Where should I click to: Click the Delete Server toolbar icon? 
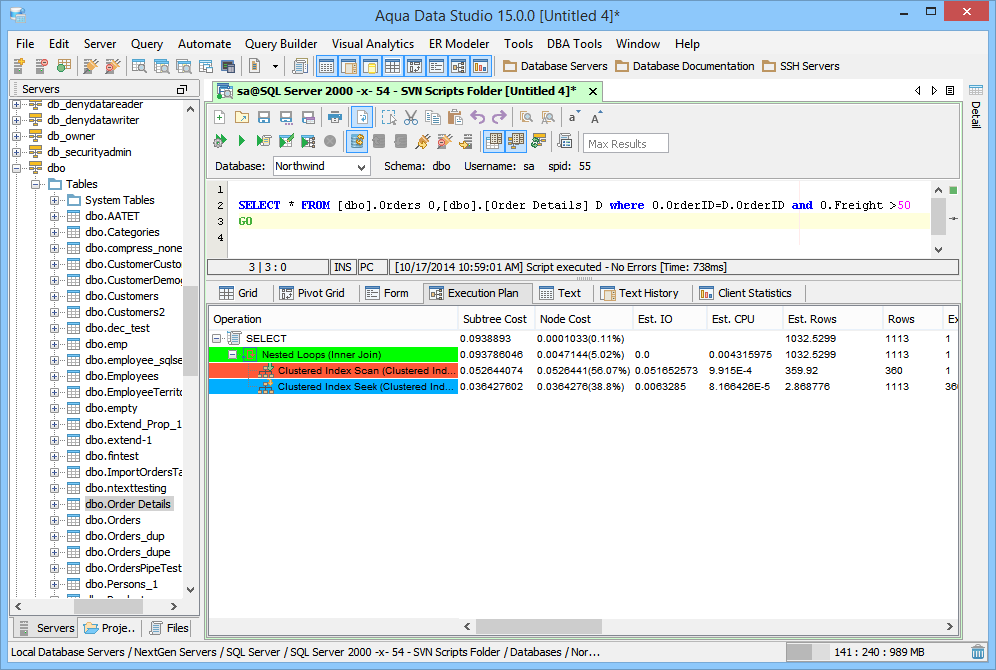click(41, 66)
